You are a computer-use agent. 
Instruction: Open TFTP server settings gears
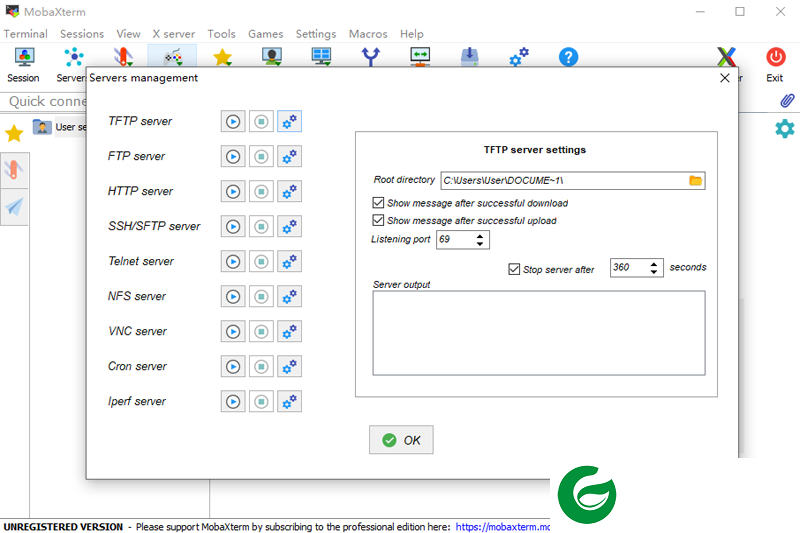tap(289, 121)
